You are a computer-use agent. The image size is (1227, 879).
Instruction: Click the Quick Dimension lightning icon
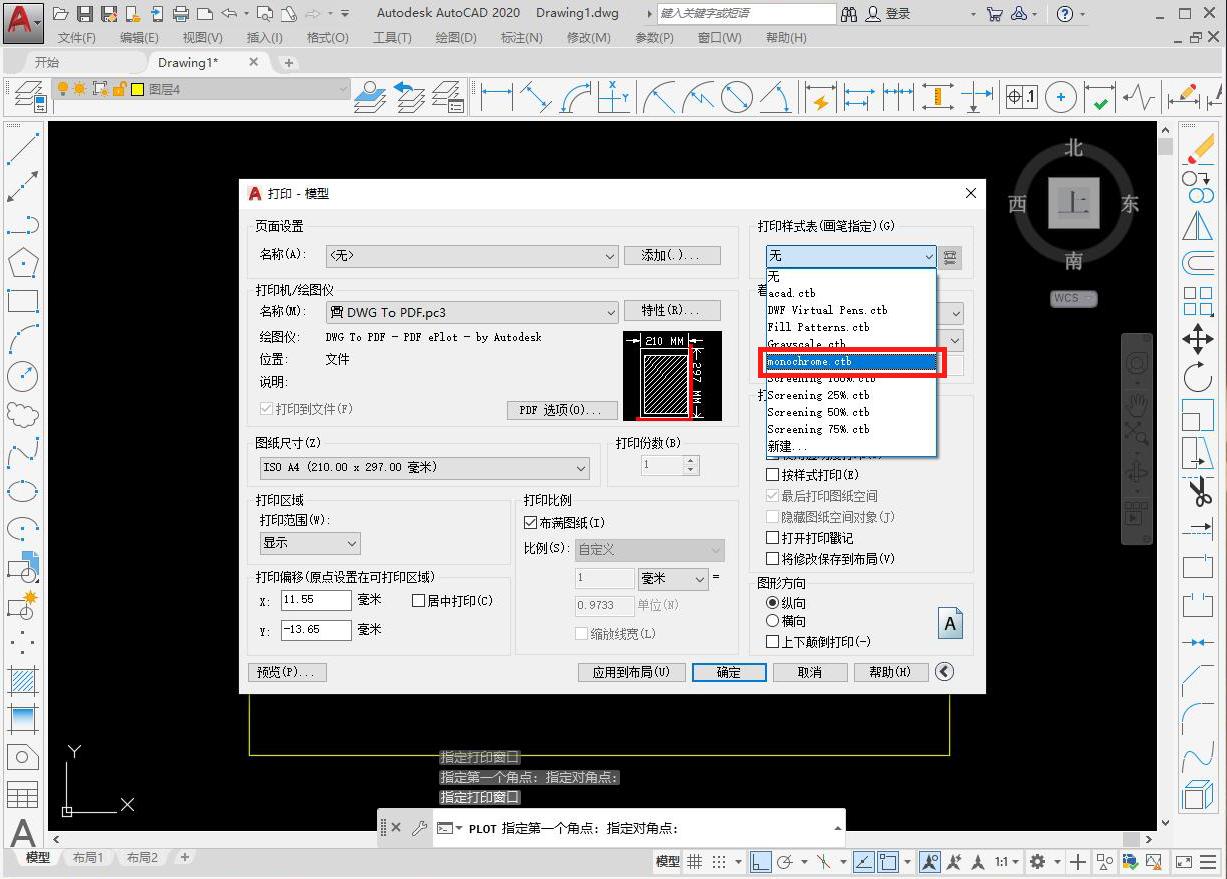pyautogui.click(x=820, y=96)
